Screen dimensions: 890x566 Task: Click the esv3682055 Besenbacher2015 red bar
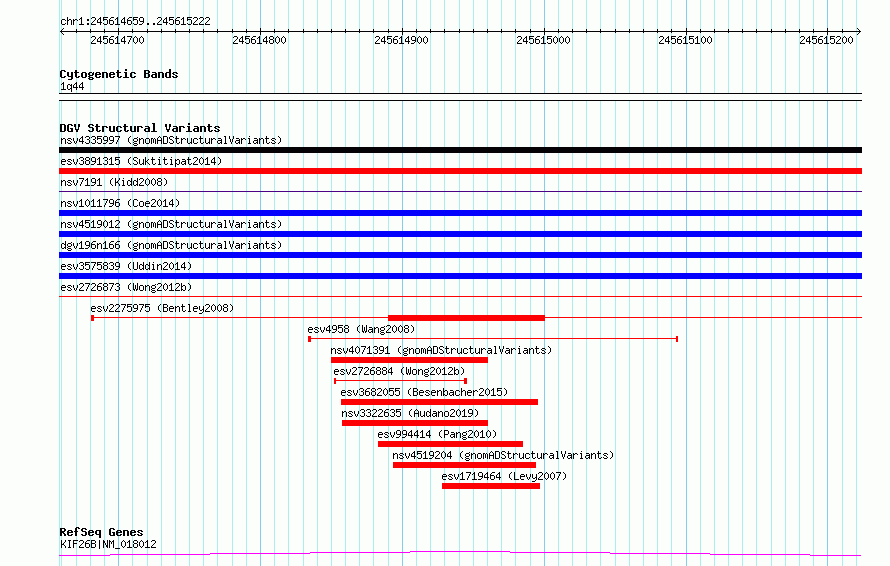click(x=439, y=402)
